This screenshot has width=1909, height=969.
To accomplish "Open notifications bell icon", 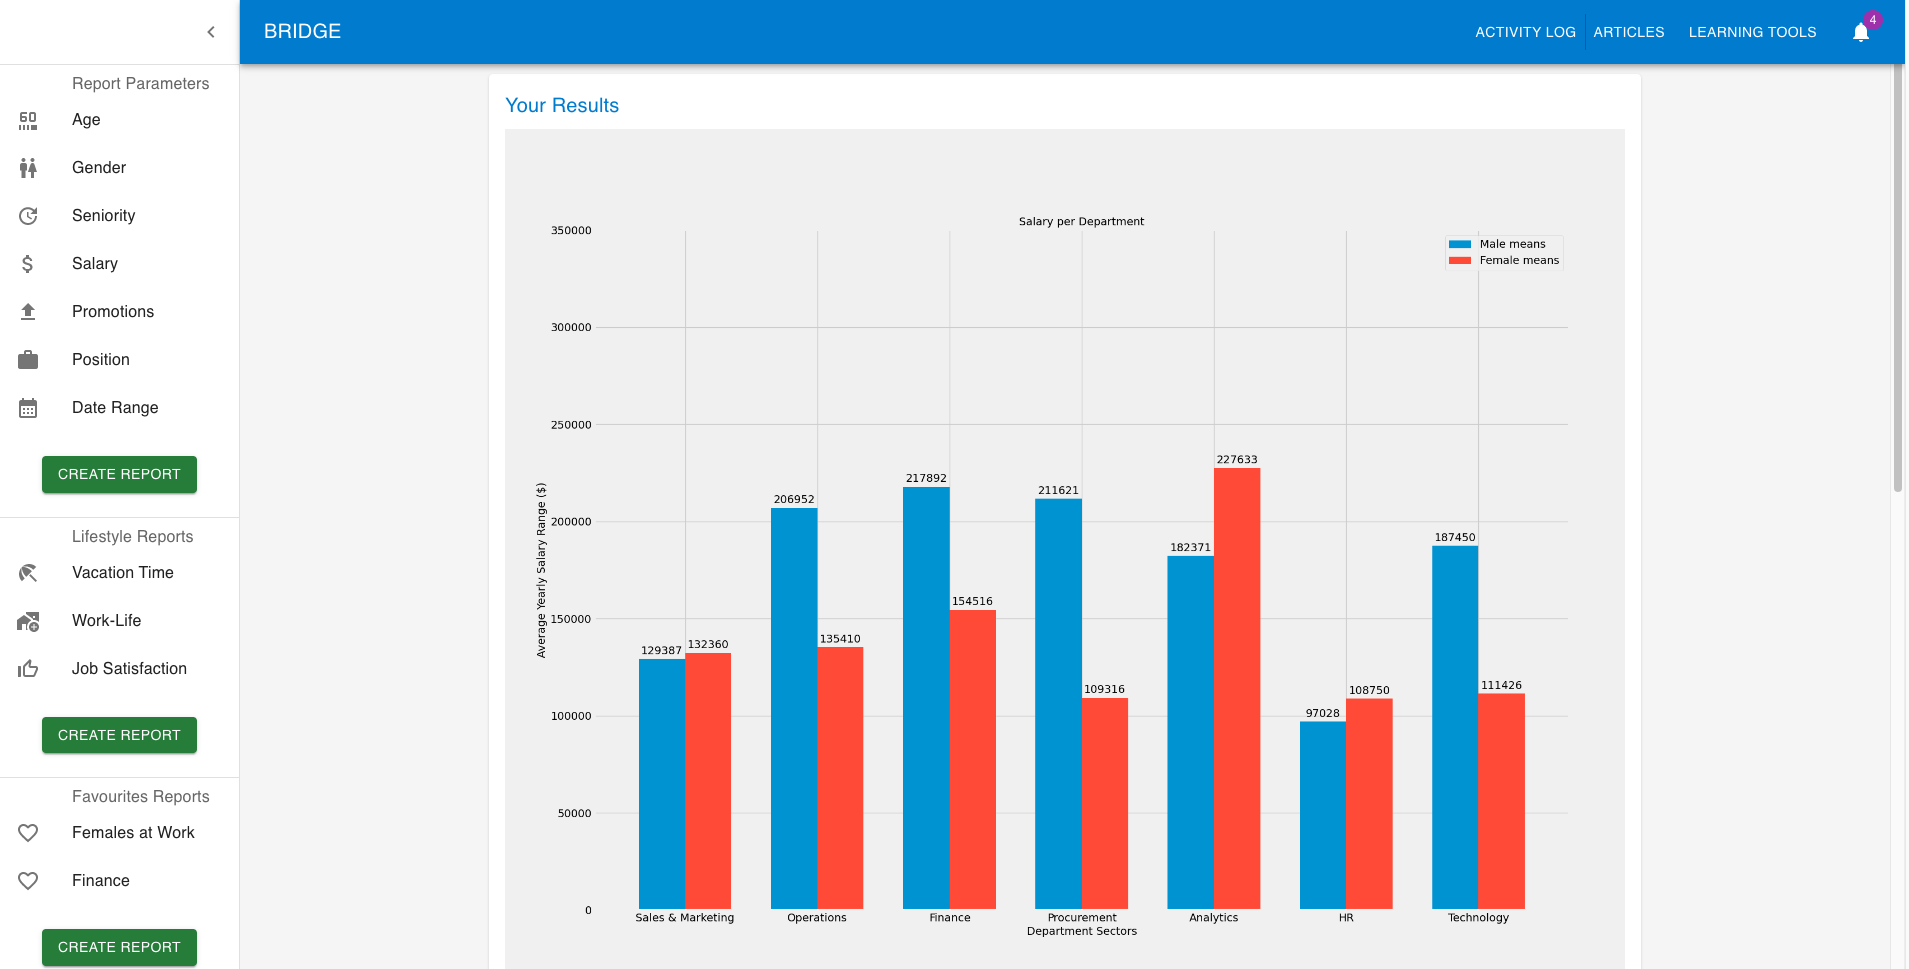I will point(1861,32).
